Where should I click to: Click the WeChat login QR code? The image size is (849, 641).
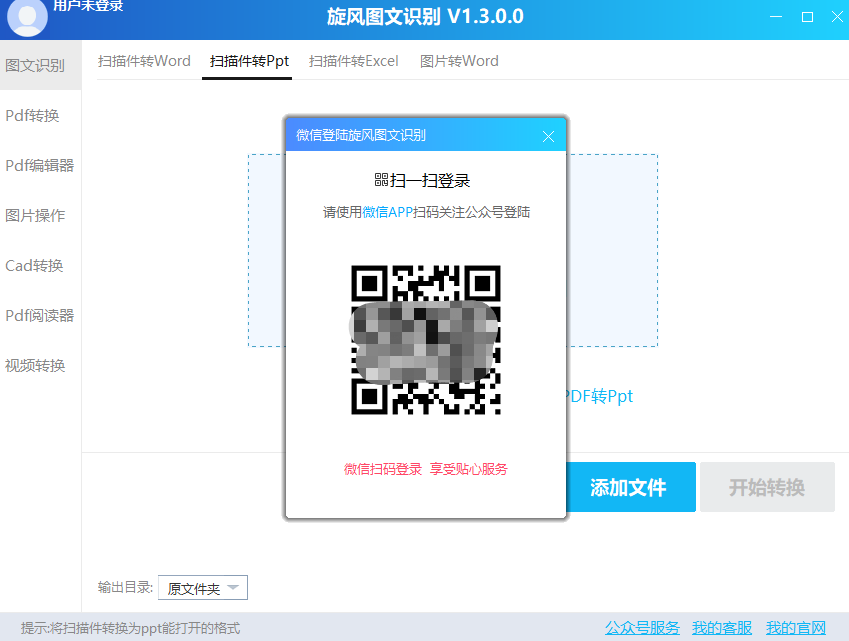coord(425,340)
